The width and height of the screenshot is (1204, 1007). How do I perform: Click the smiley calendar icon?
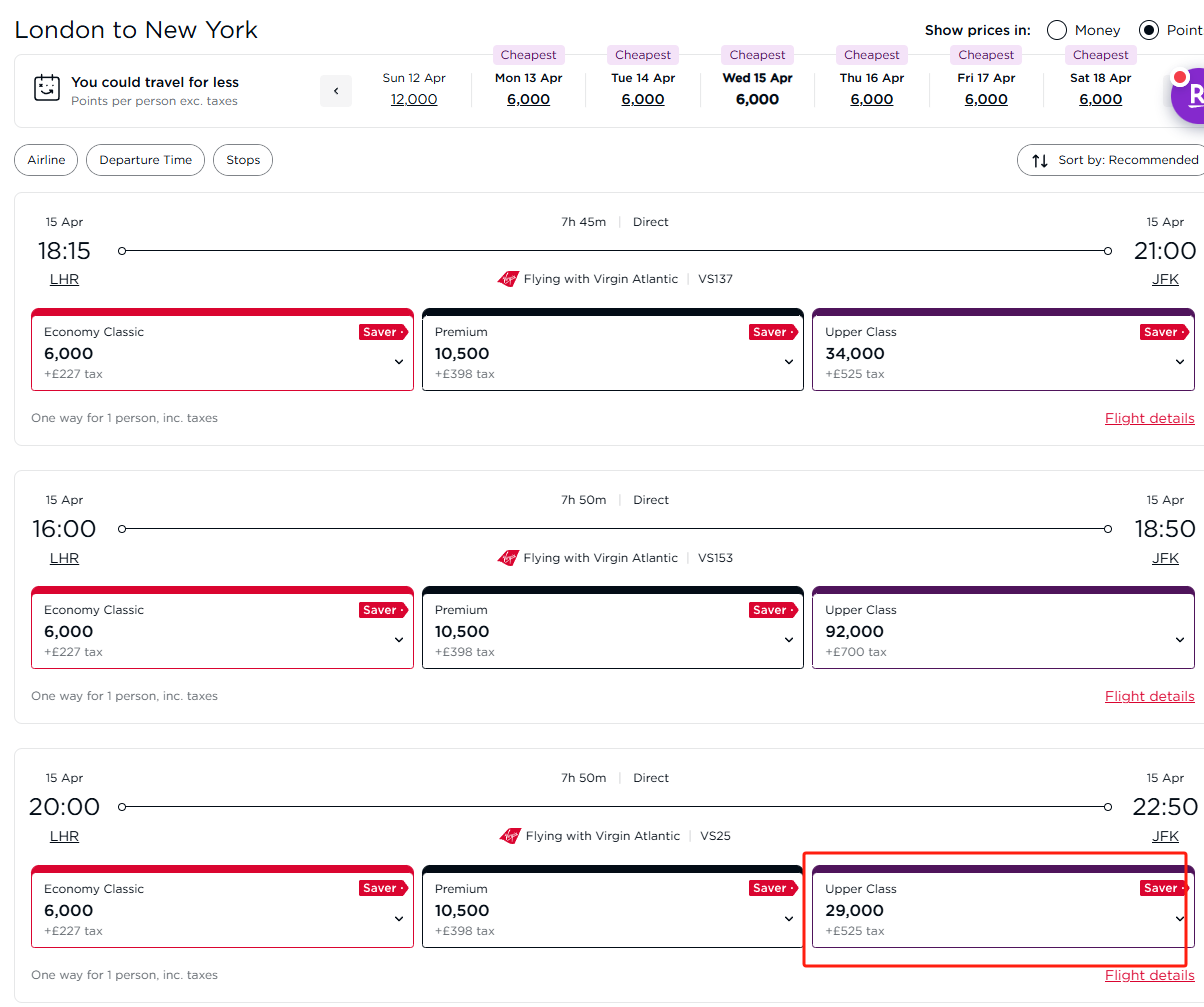47,88
